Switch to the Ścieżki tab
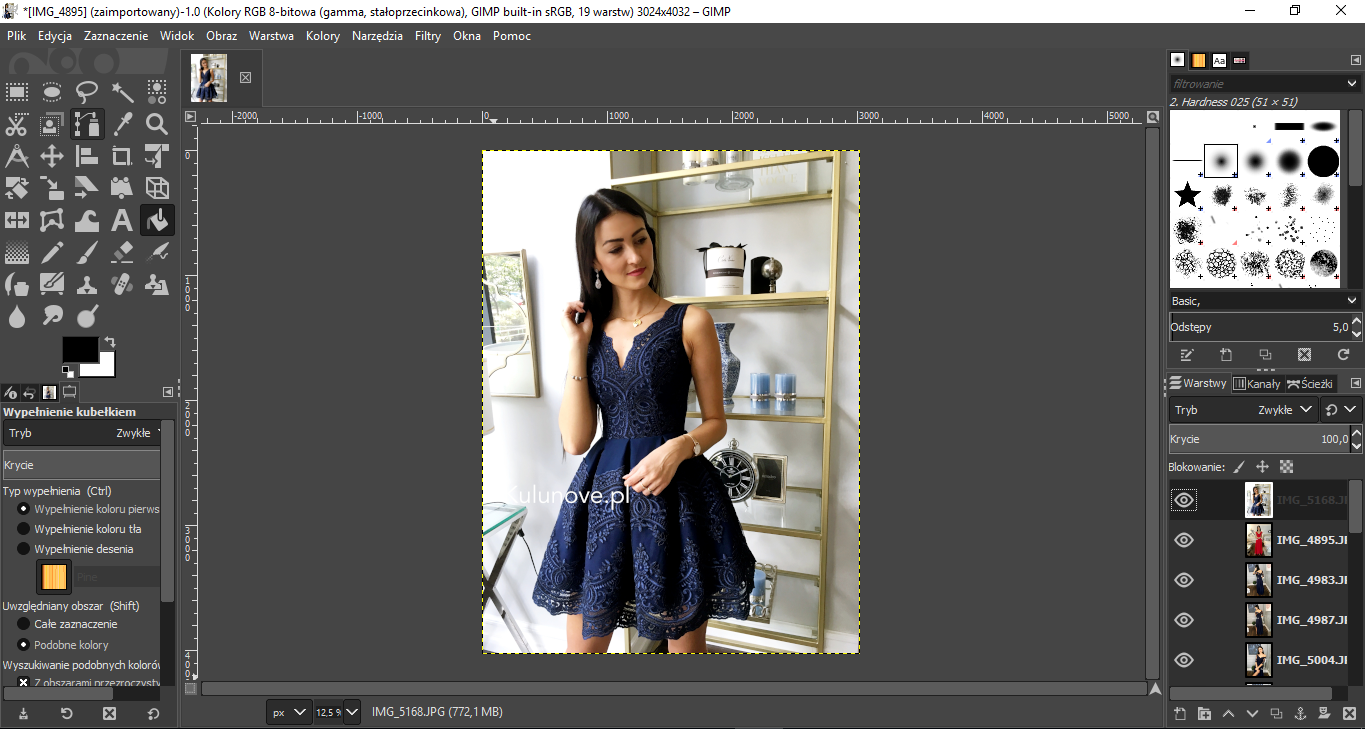Viewport: 1365px width, 729px height. (1309, 384)
